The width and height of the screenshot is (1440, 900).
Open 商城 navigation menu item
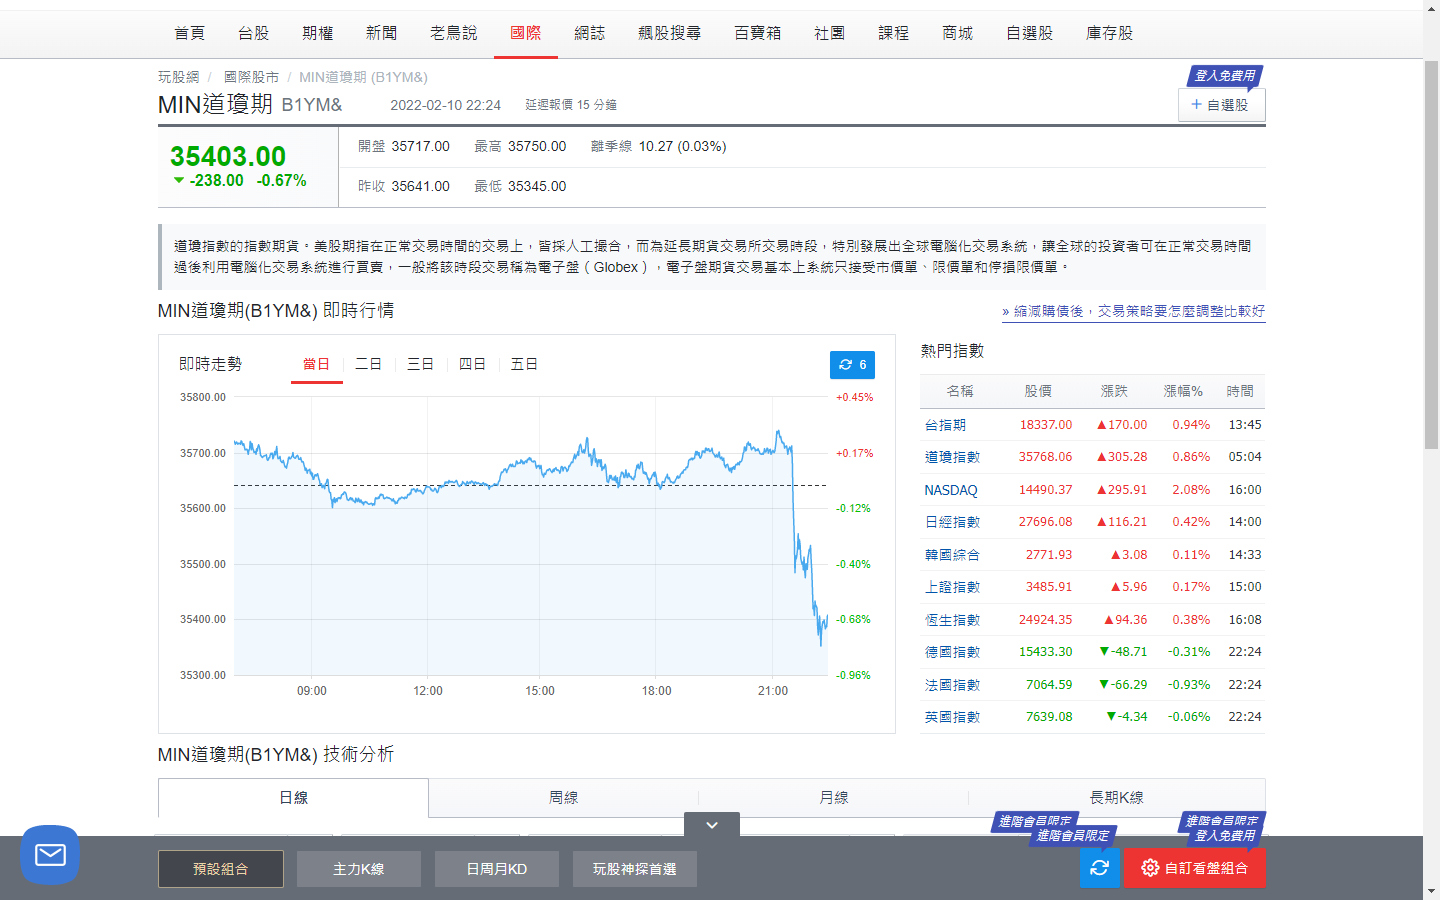coord(958,33)
